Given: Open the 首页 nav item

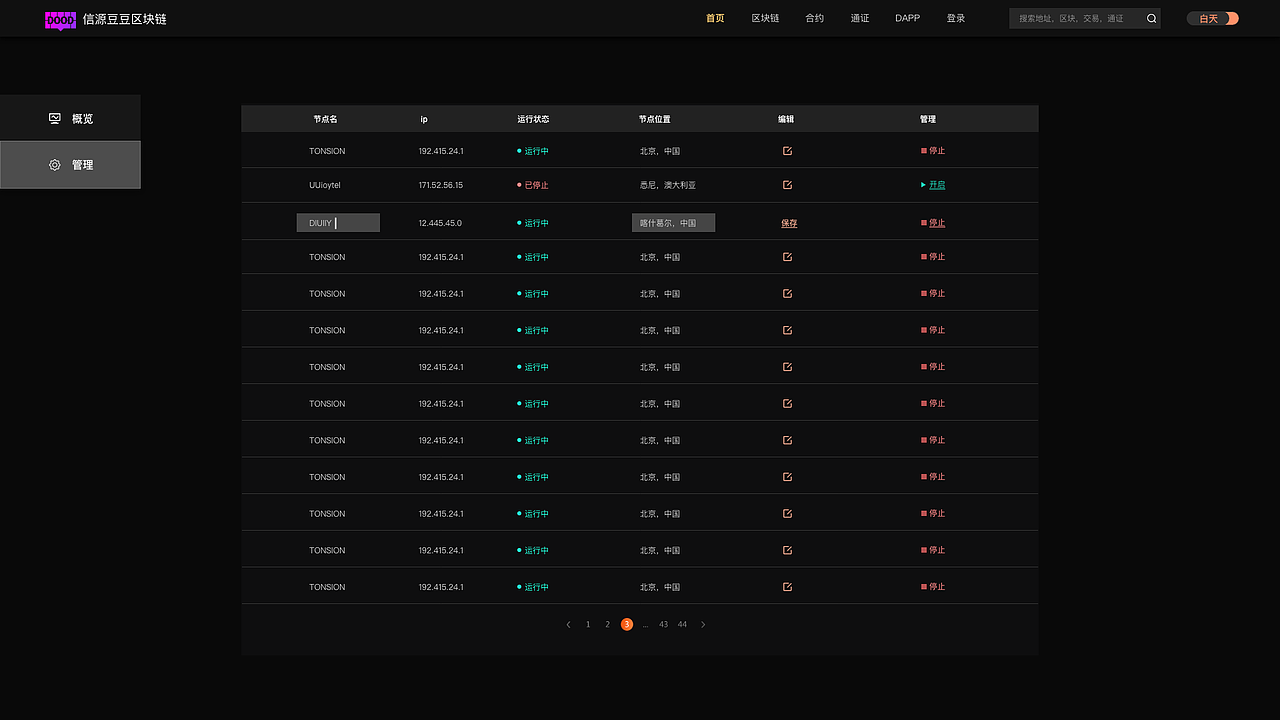Looking at the screenshot, I should click(x=715, y=18).
